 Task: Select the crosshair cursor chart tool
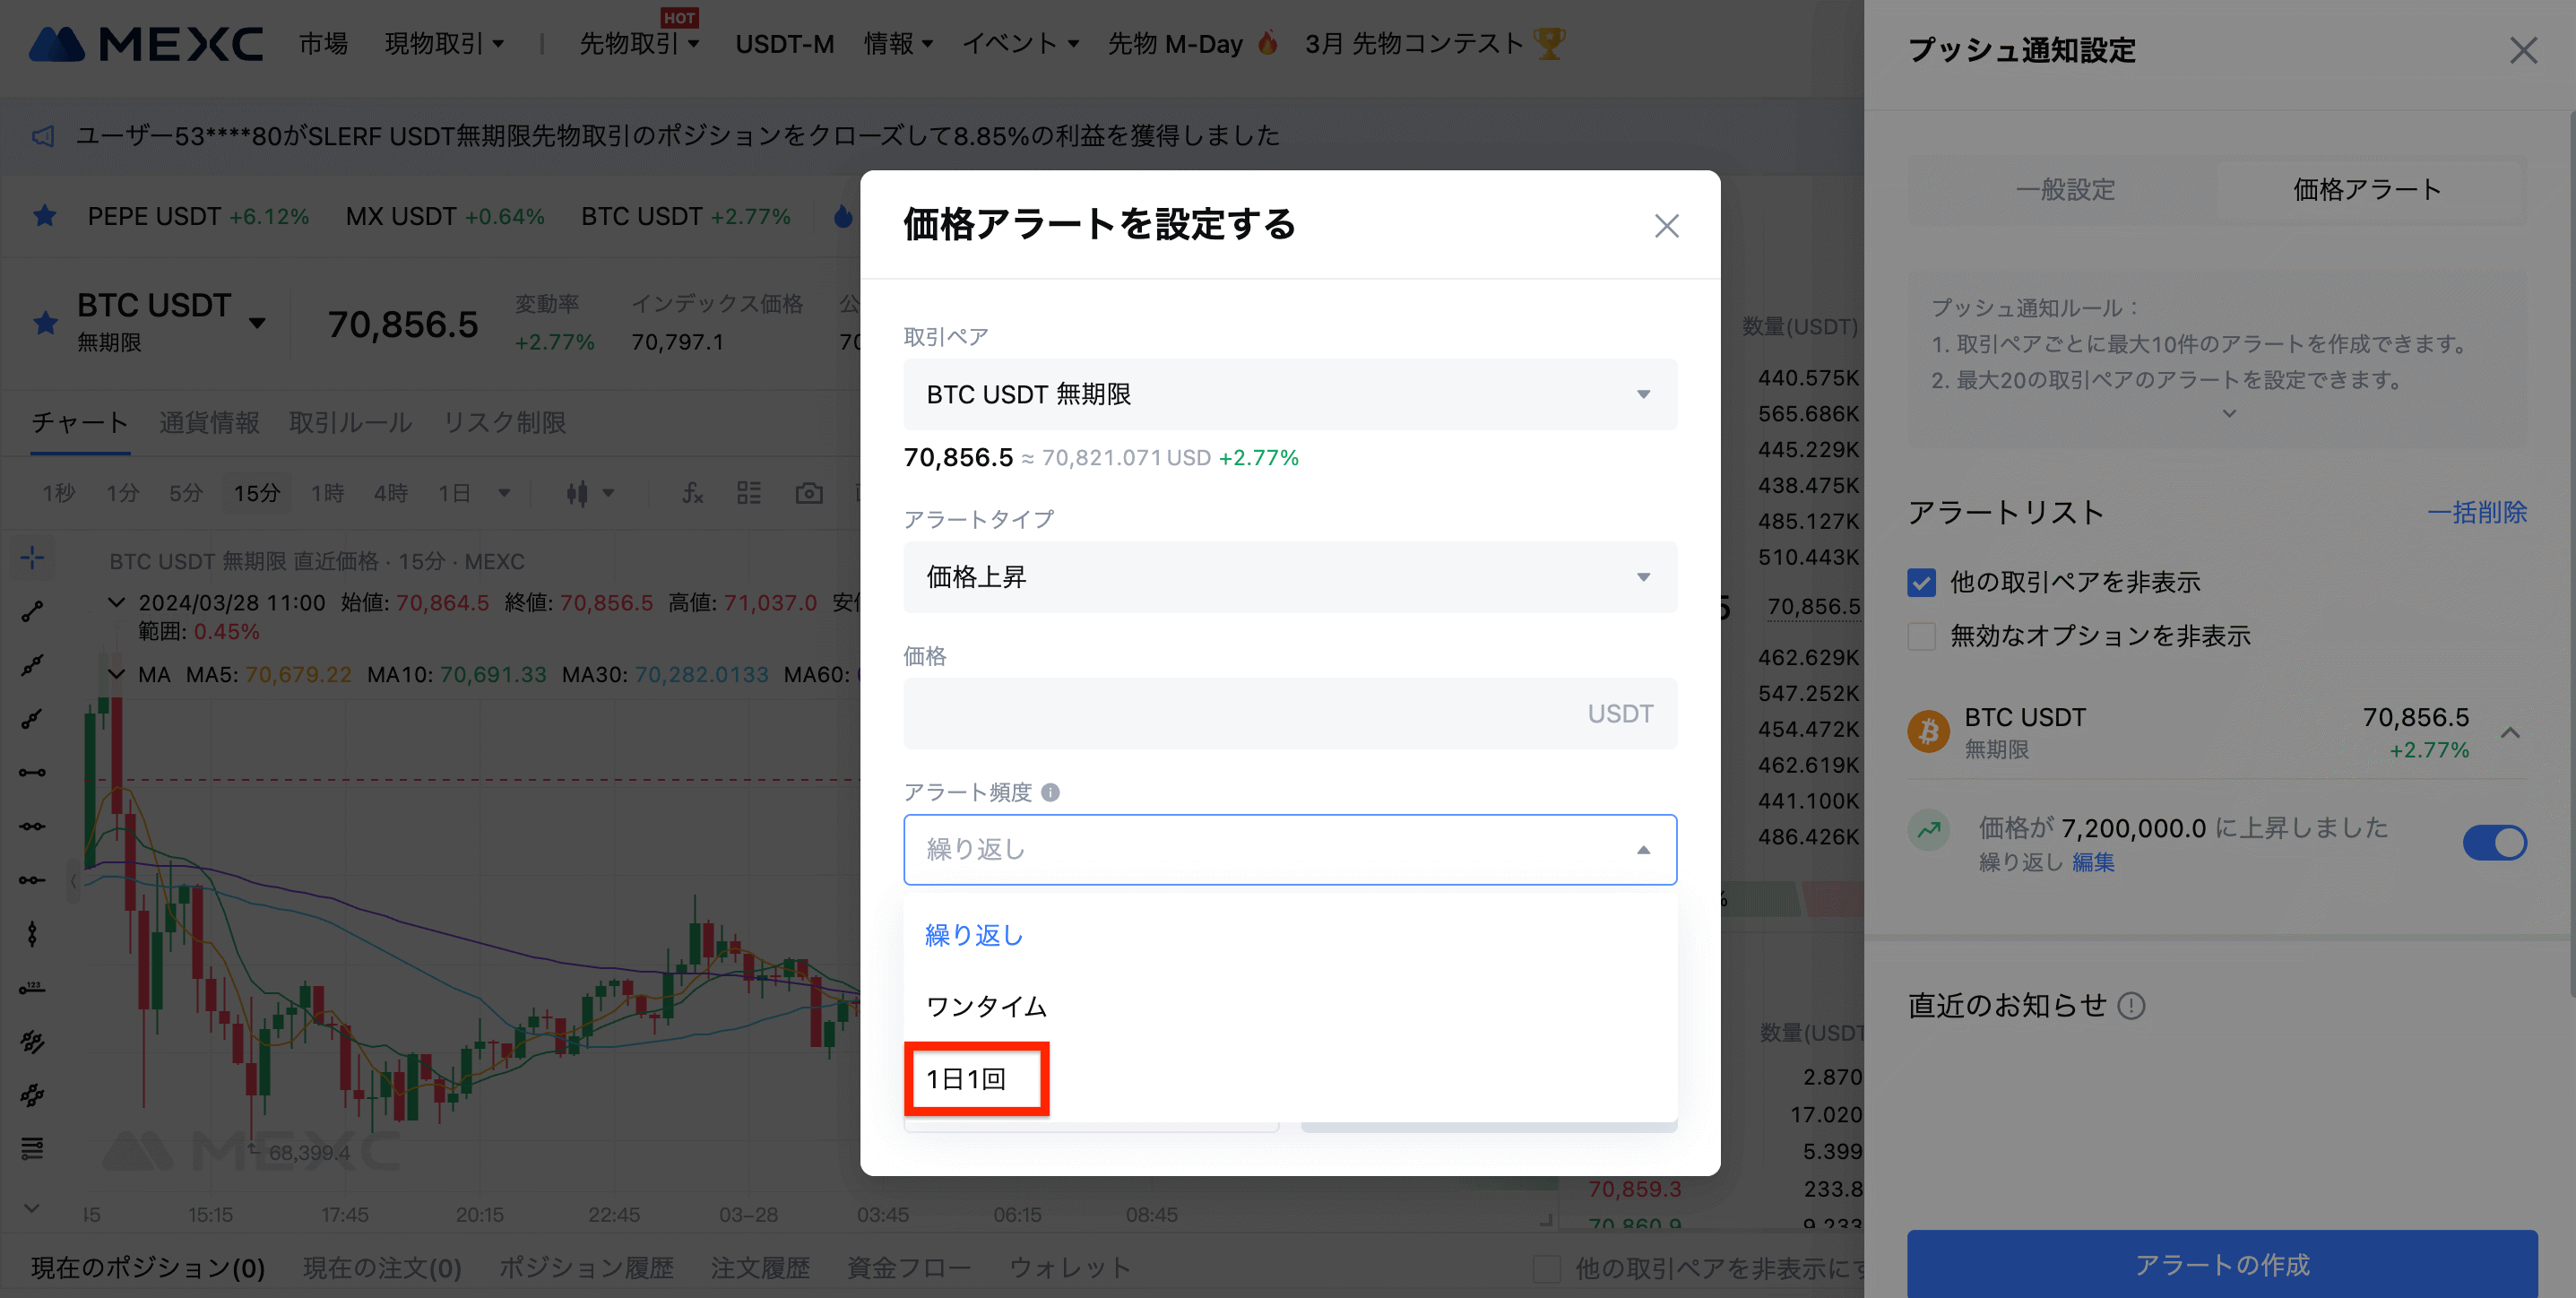32,557
